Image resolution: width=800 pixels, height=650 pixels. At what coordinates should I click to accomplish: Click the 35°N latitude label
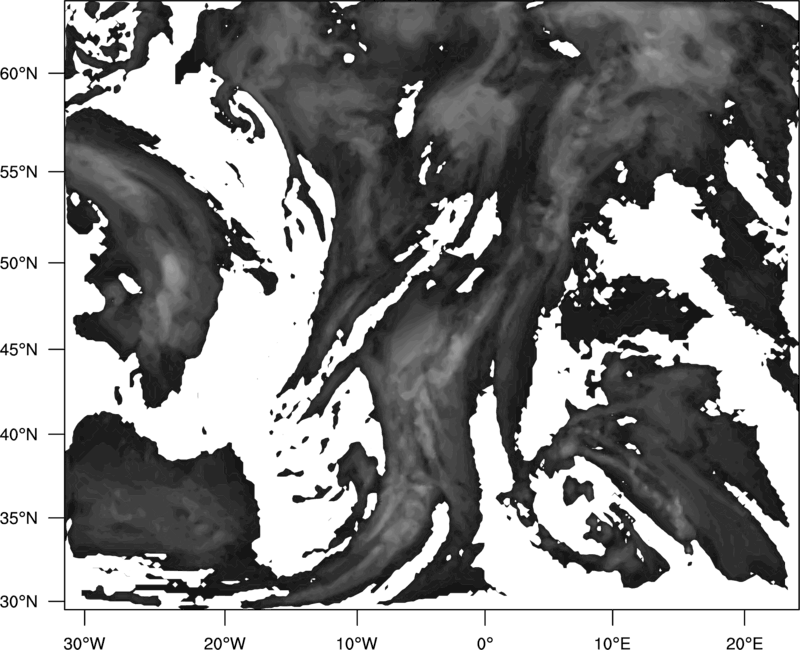click(x=19, y=518)
